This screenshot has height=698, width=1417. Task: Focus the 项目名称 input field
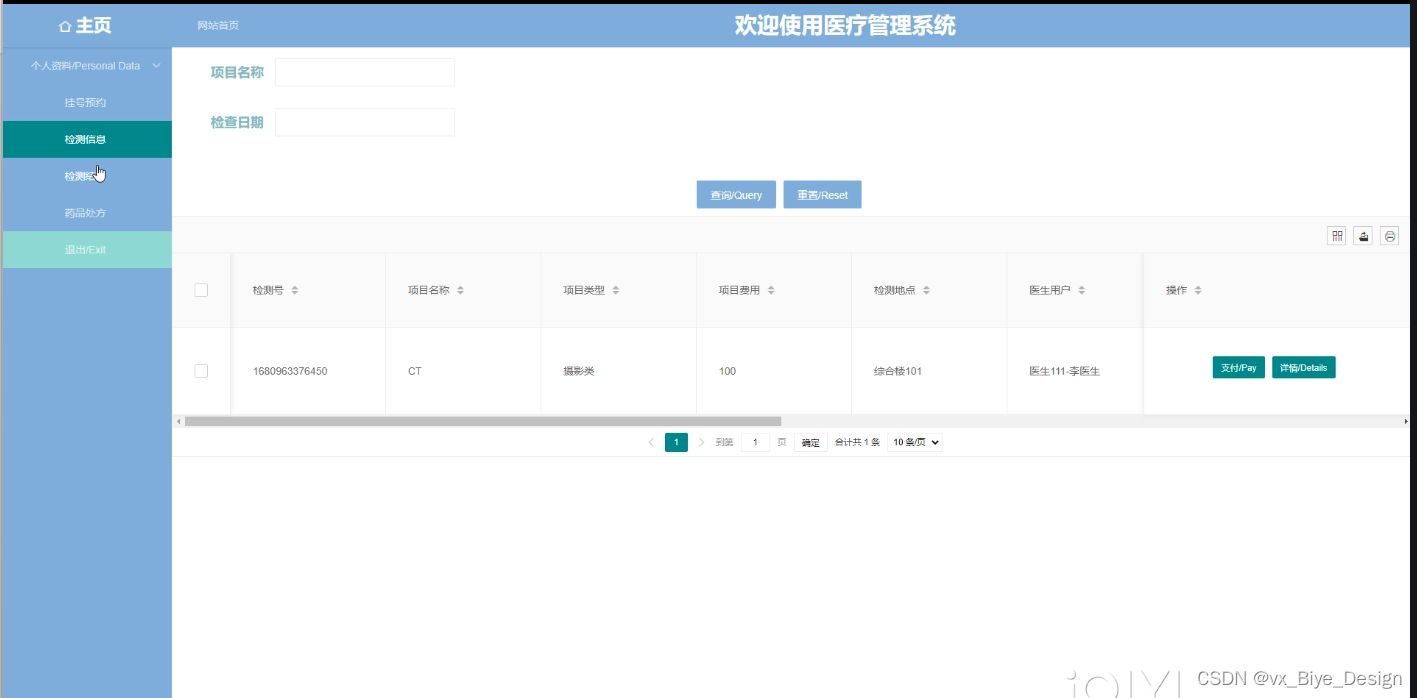click(x=365, y=73)
